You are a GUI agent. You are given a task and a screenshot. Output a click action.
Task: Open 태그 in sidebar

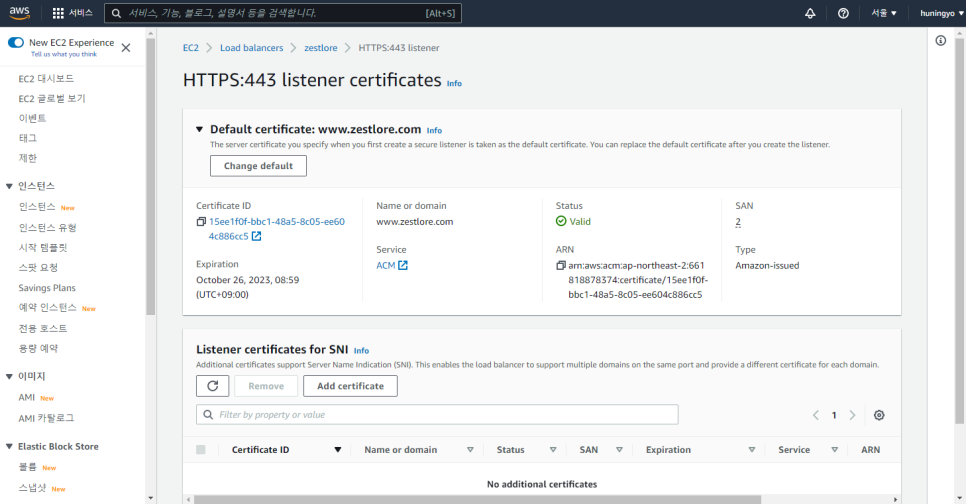(28, 138)
